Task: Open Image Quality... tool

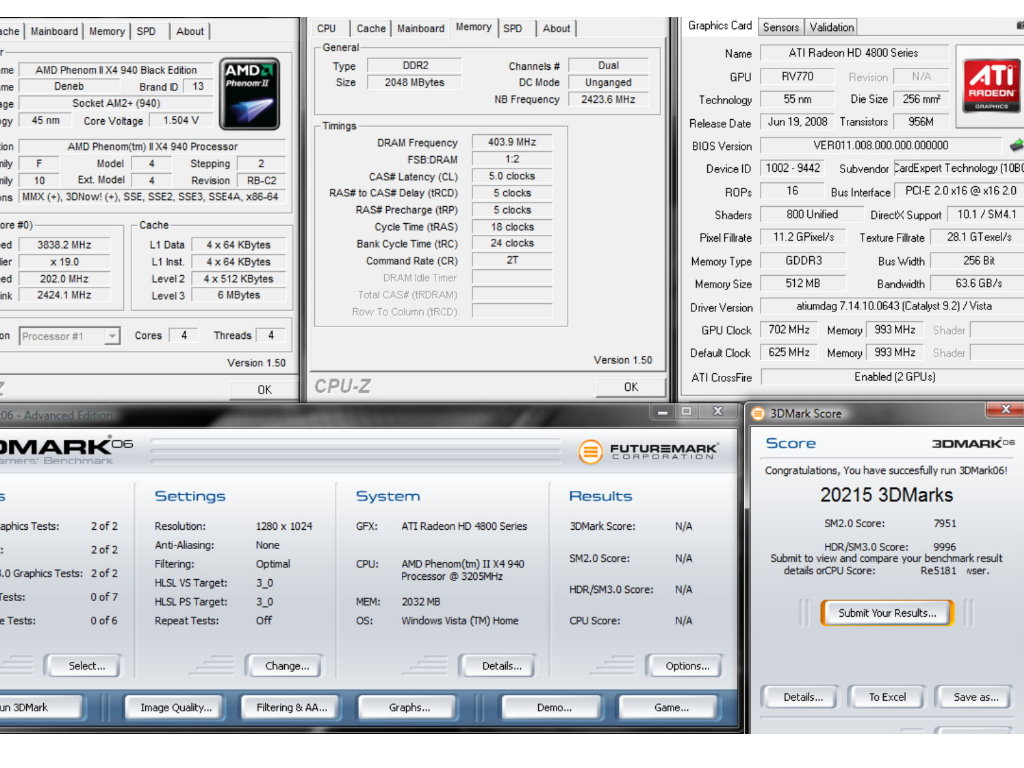Action: [173, 707]
